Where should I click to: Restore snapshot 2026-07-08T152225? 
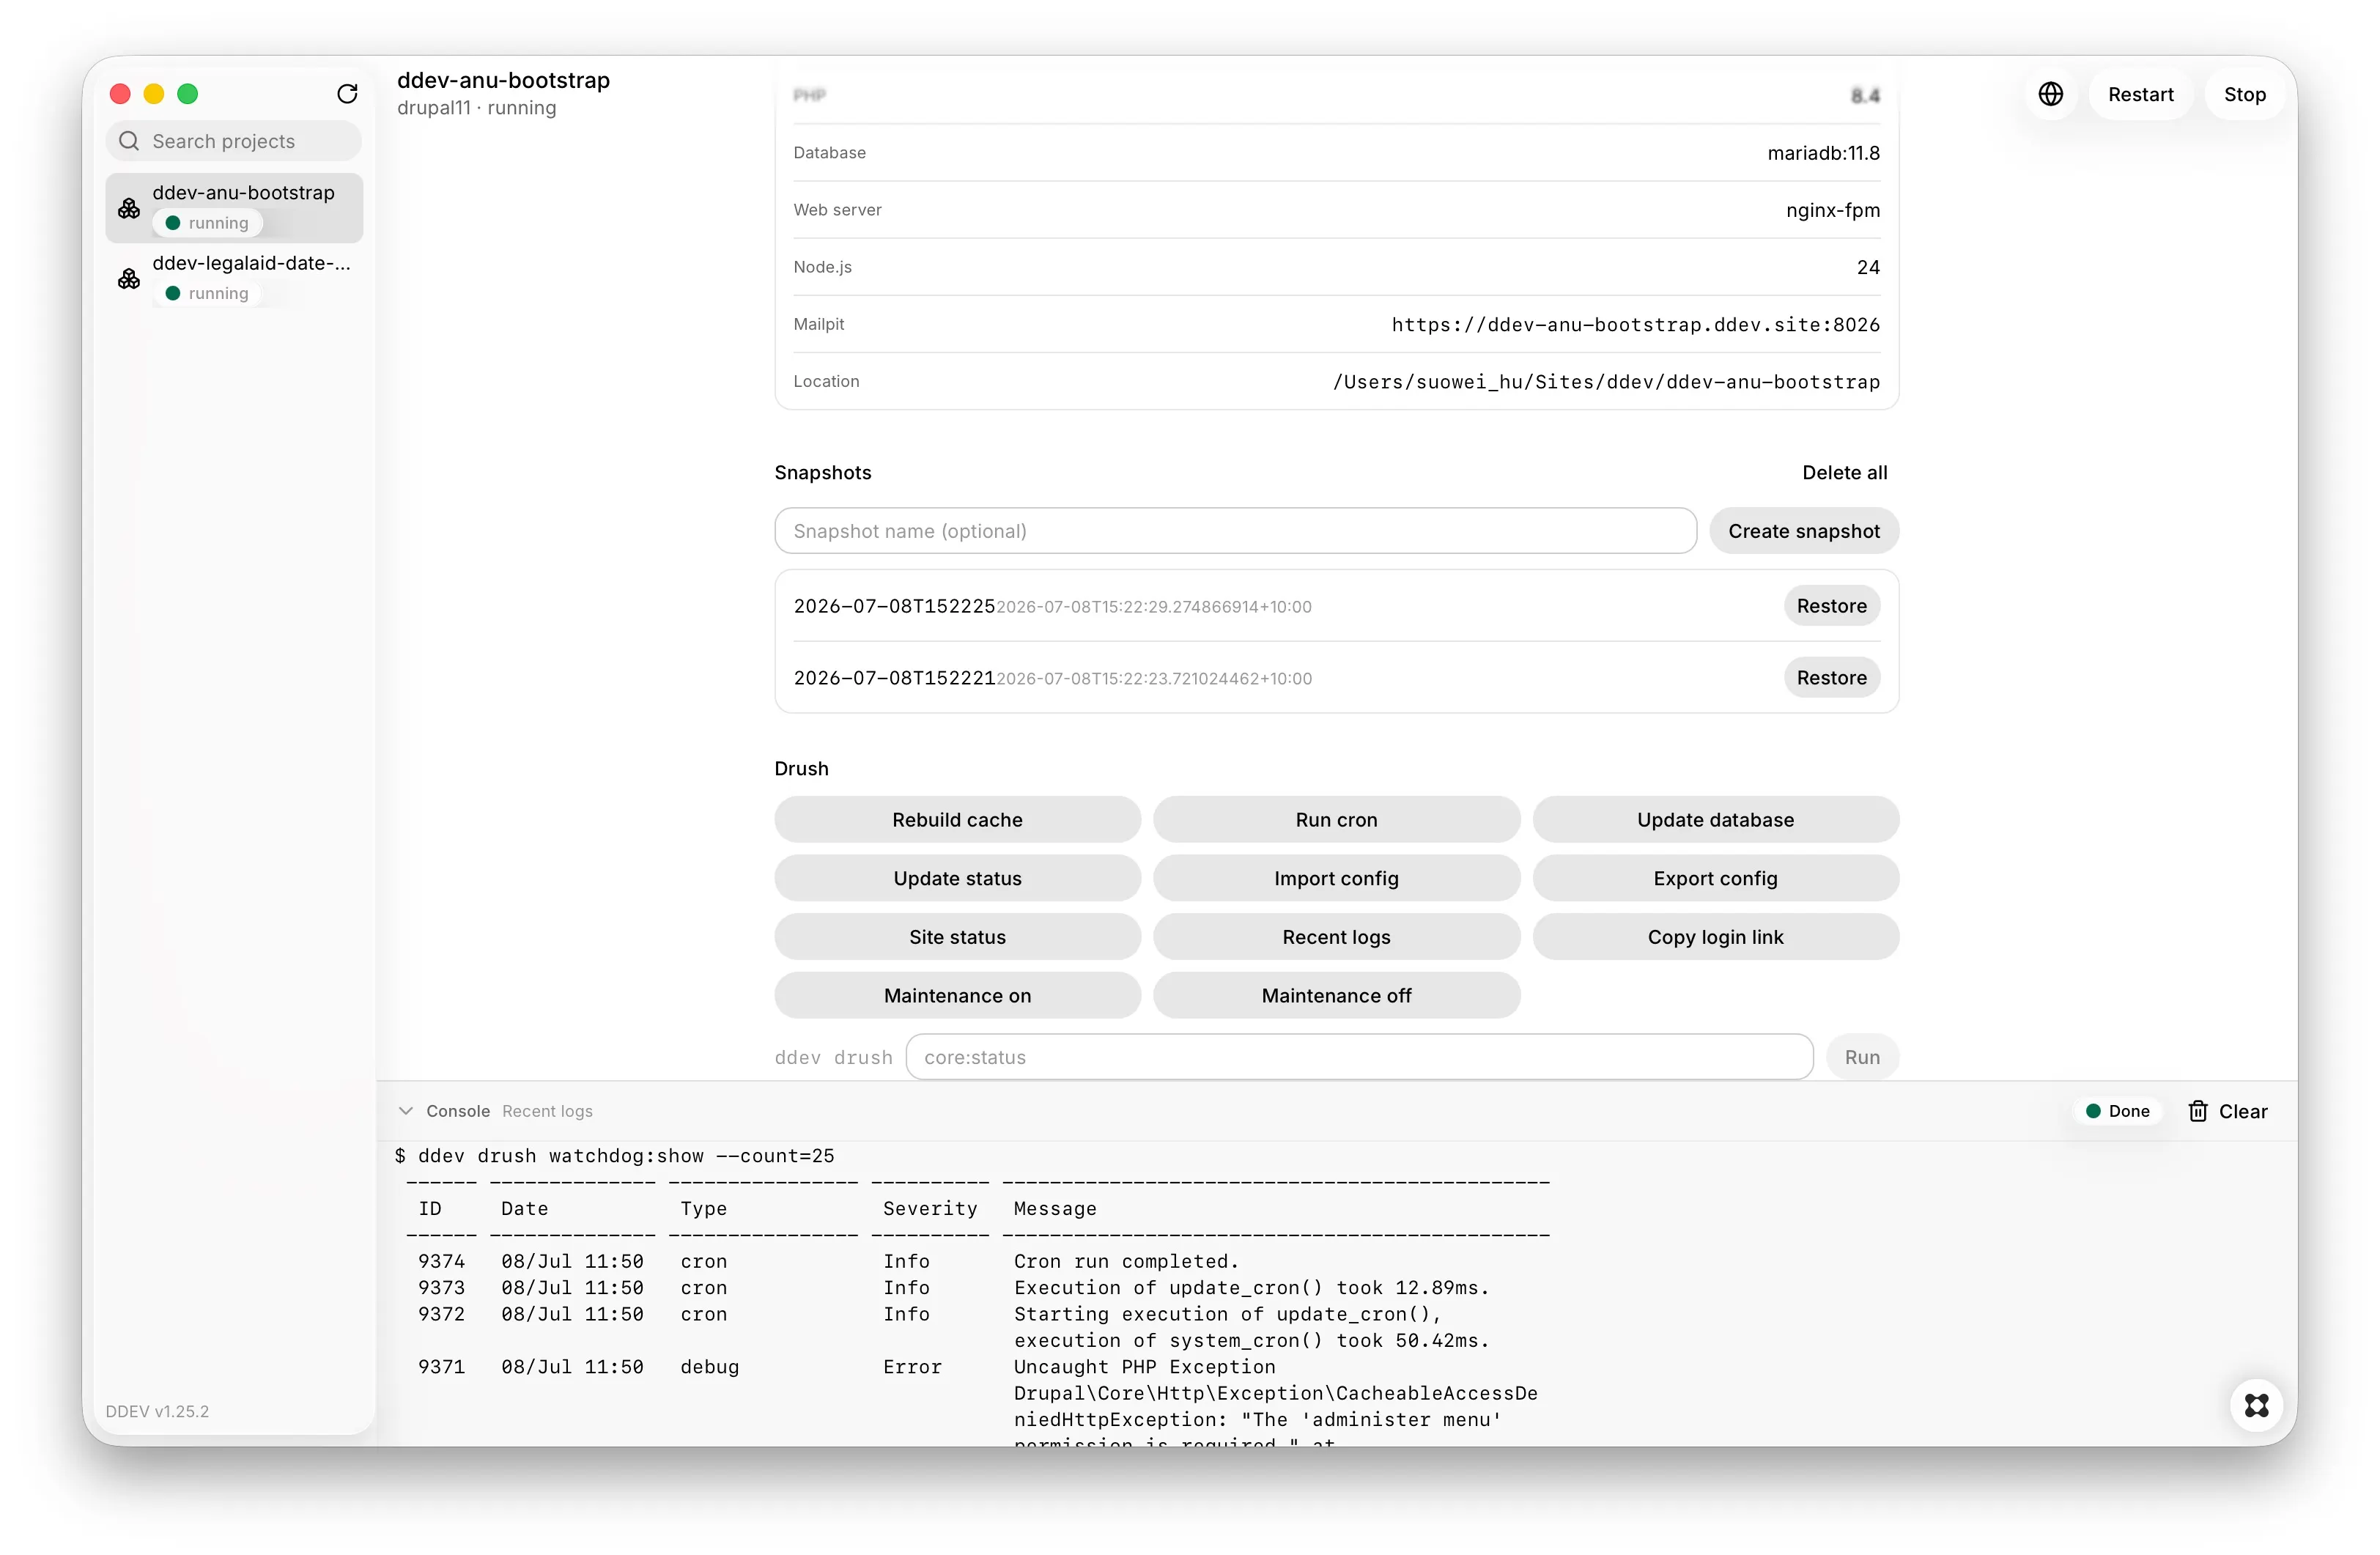1832,606
